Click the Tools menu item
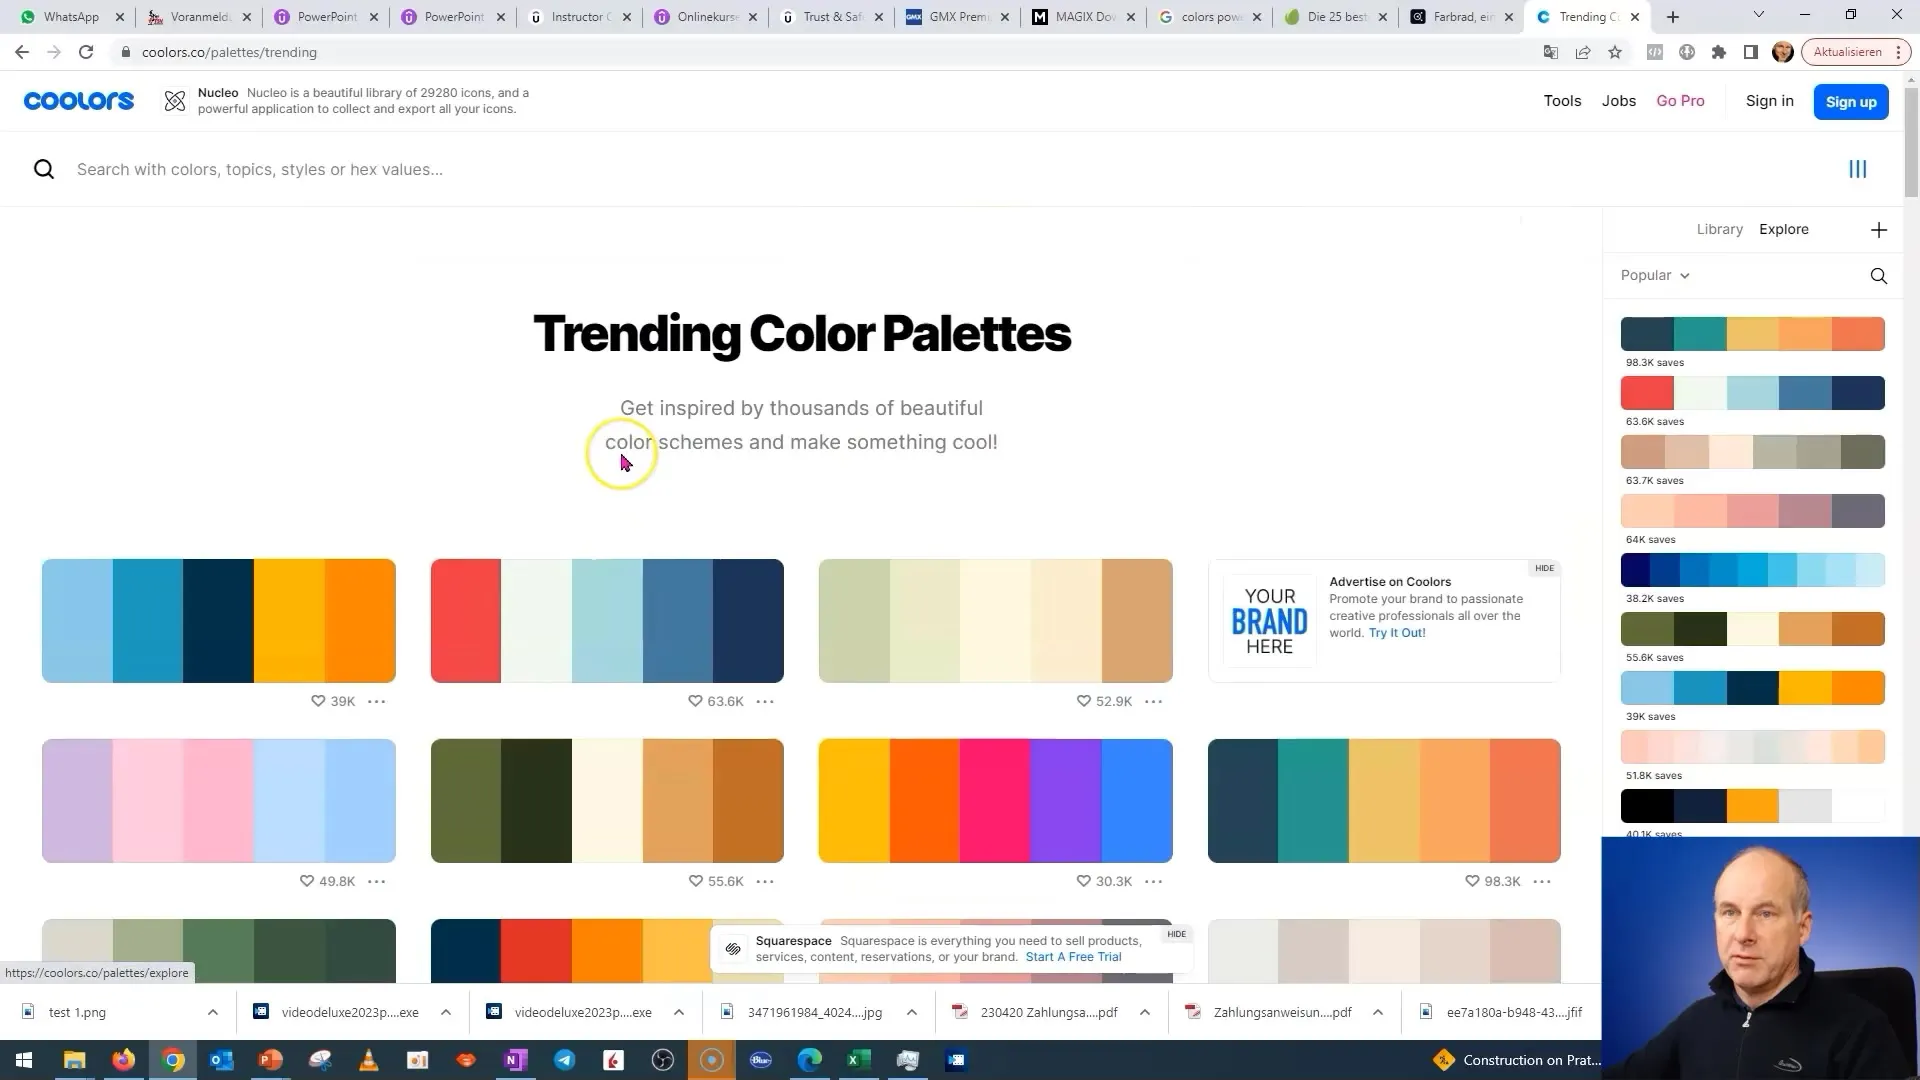1920x1080 pixels. pos(1563,100)
